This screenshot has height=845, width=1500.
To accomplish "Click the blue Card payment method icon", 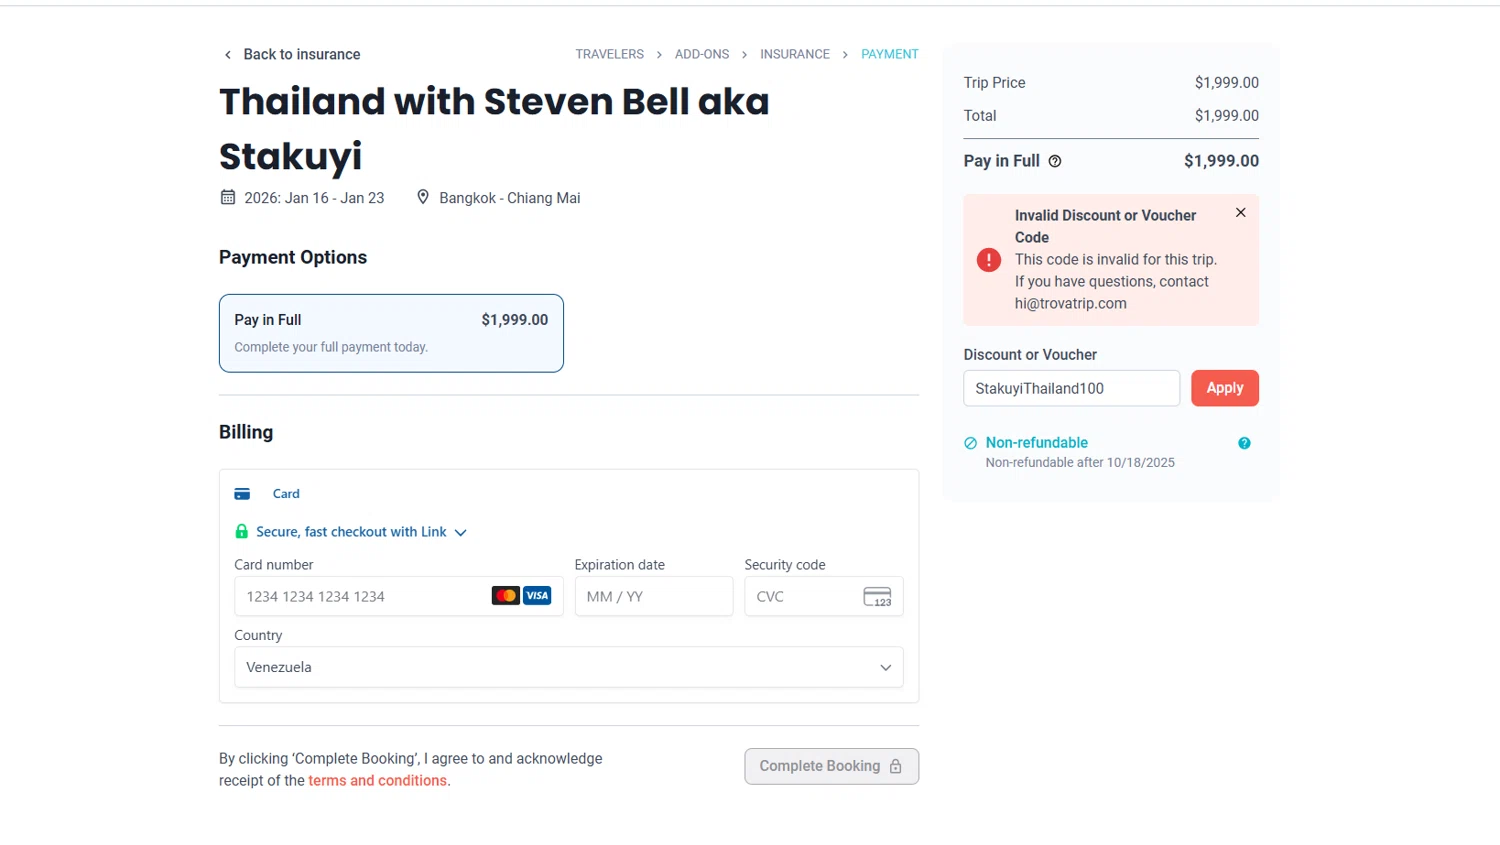I will click(242, 494).
